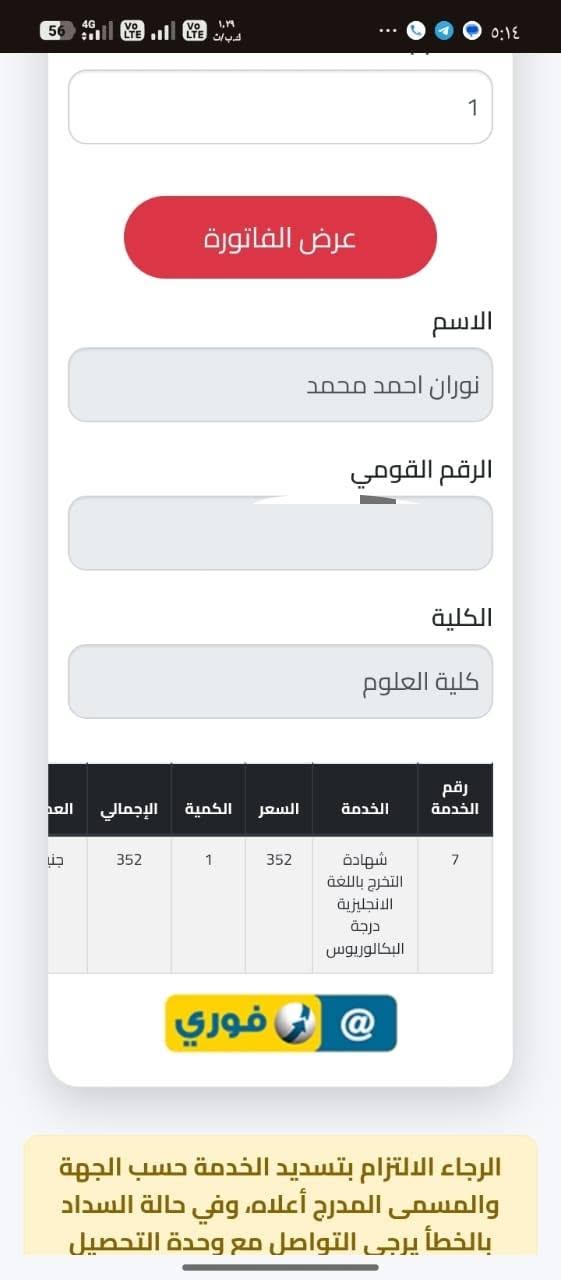Tap the red عرض الفاتورة button
The width and height of the screenshot is (561, 1280).
coord(280,238)
